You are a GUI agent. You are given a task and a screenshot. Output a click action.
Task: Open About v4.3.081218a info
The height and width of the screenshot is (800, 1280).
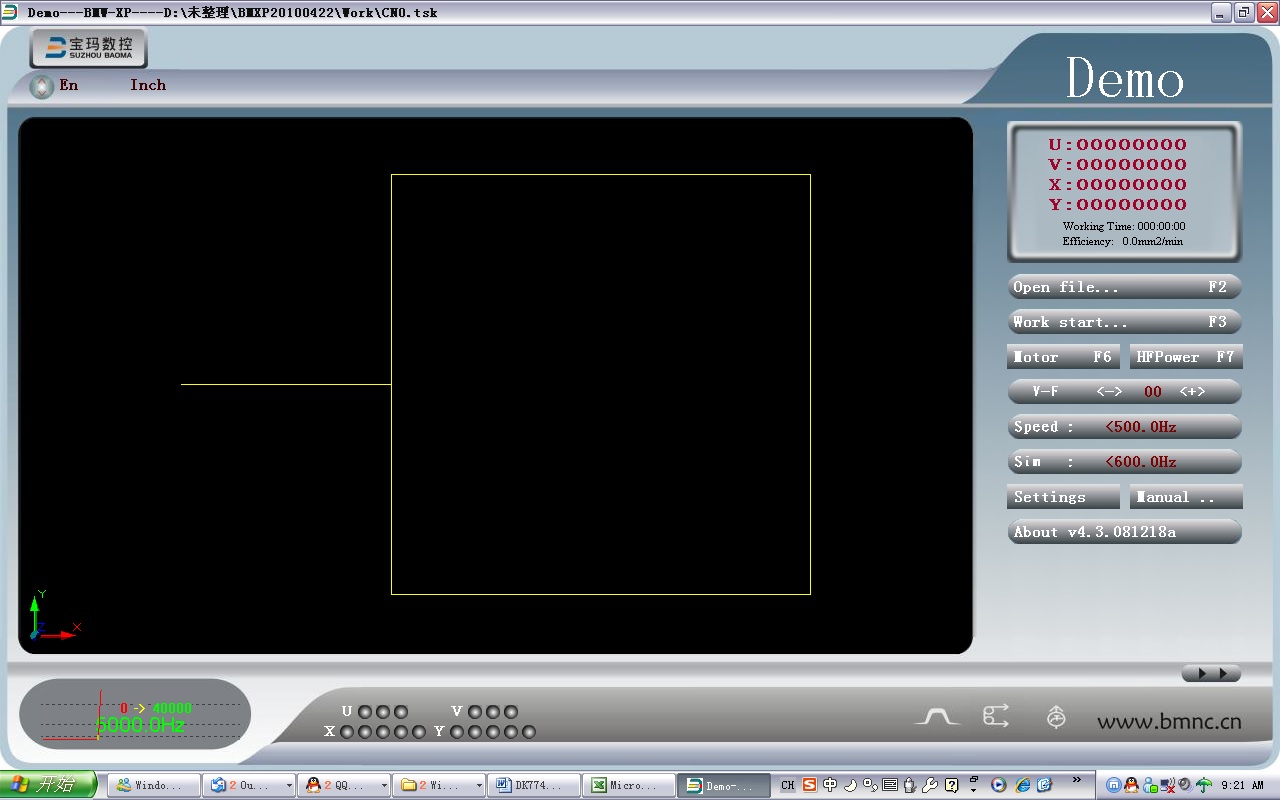coord(1124,532)
